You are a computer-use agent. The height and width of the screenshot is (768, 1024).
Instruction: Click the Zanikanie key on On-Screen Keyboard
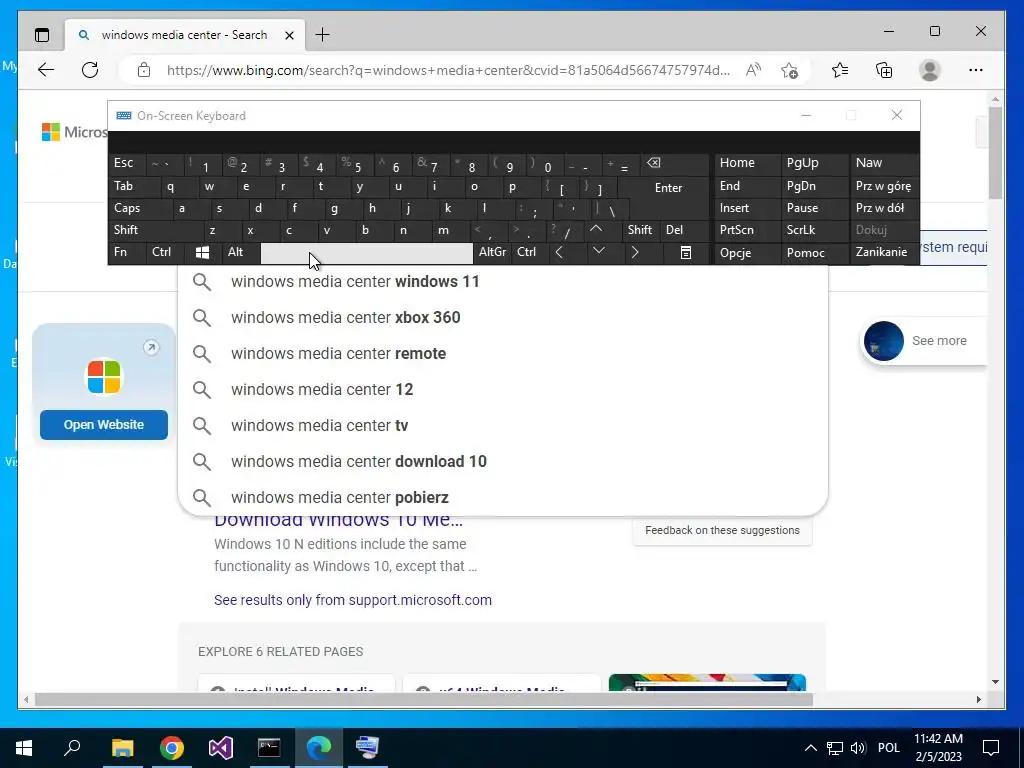pos(883,252)
